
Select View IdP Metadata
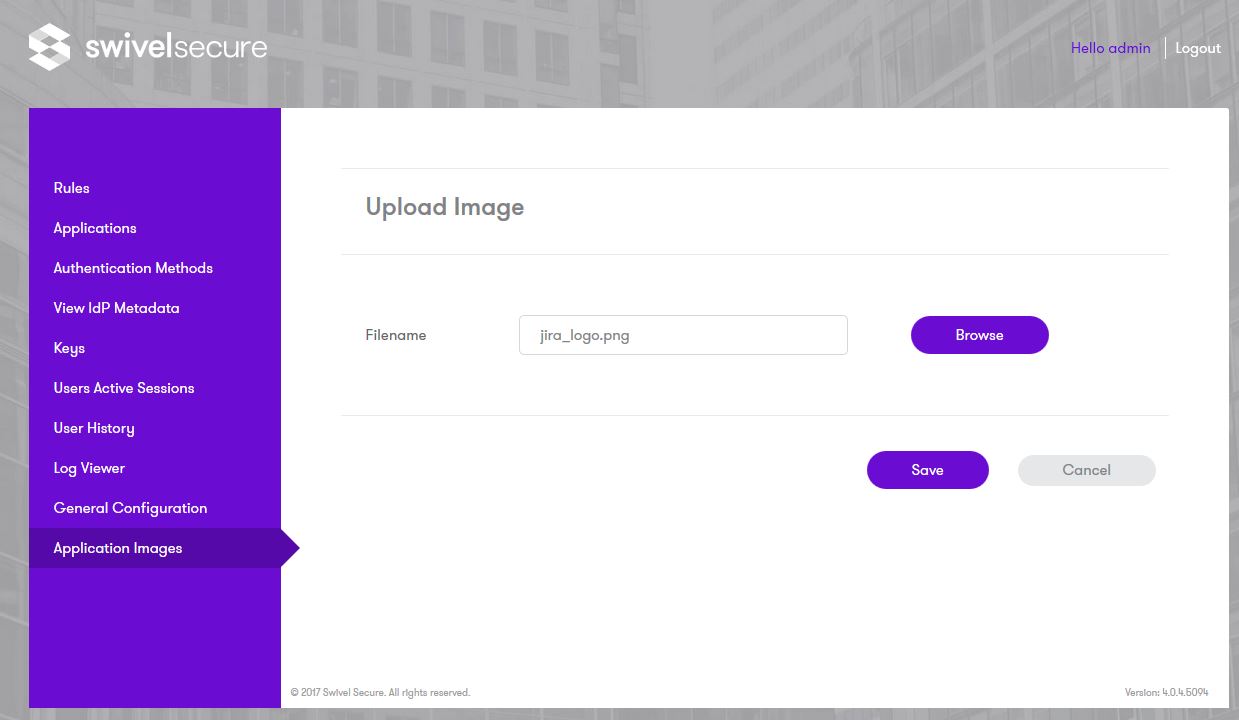click(116, 308)
